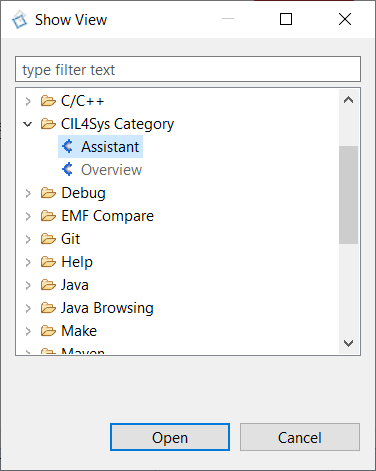Click the Java folder icon
This screenshot has height=471, width=376.
pyautogui.click(x=48, y=285)
